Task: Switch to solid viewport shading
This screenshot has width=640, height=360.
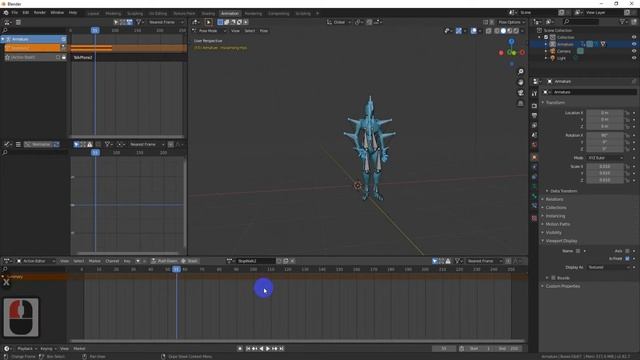Action: click(x=503, y=31)
